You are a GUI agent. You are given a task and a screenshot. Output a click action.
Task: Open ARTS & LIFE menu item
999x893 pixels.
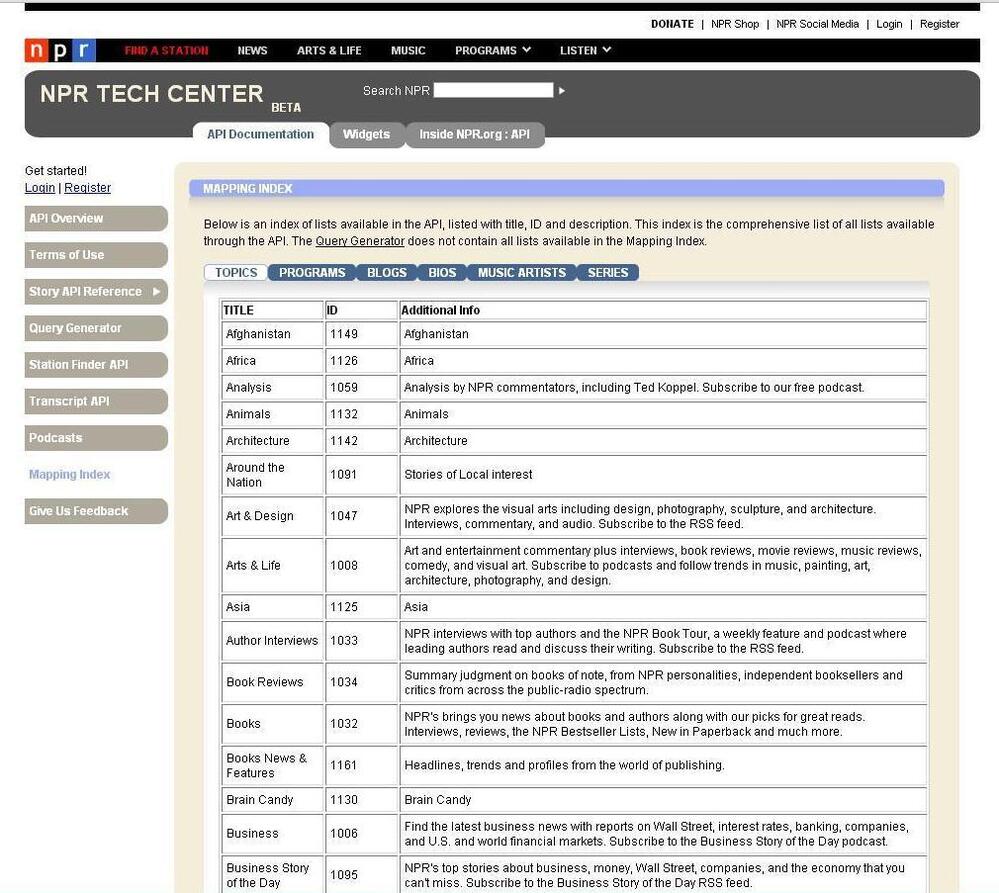(x=329, y=50)
